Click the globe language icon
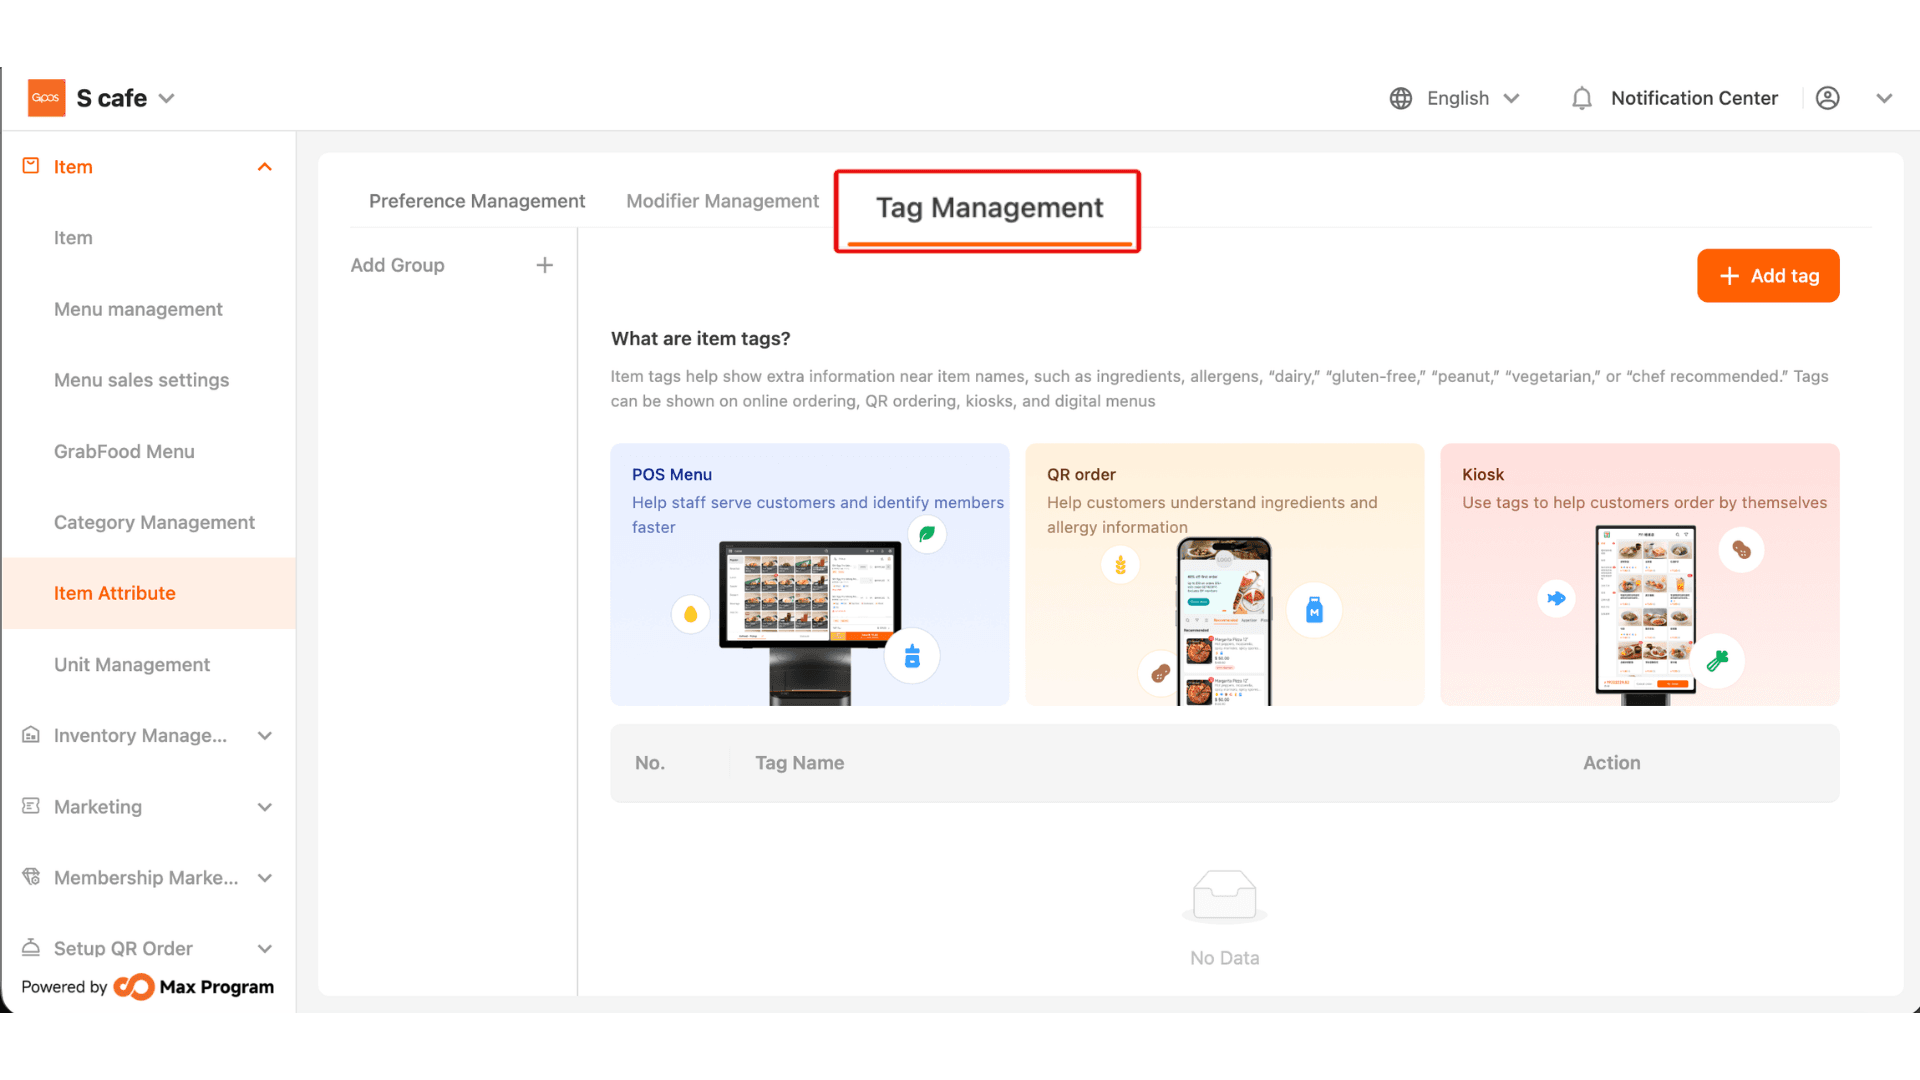The width and height of the screenshot is (1920, 1080). (x=1401, y=98)
